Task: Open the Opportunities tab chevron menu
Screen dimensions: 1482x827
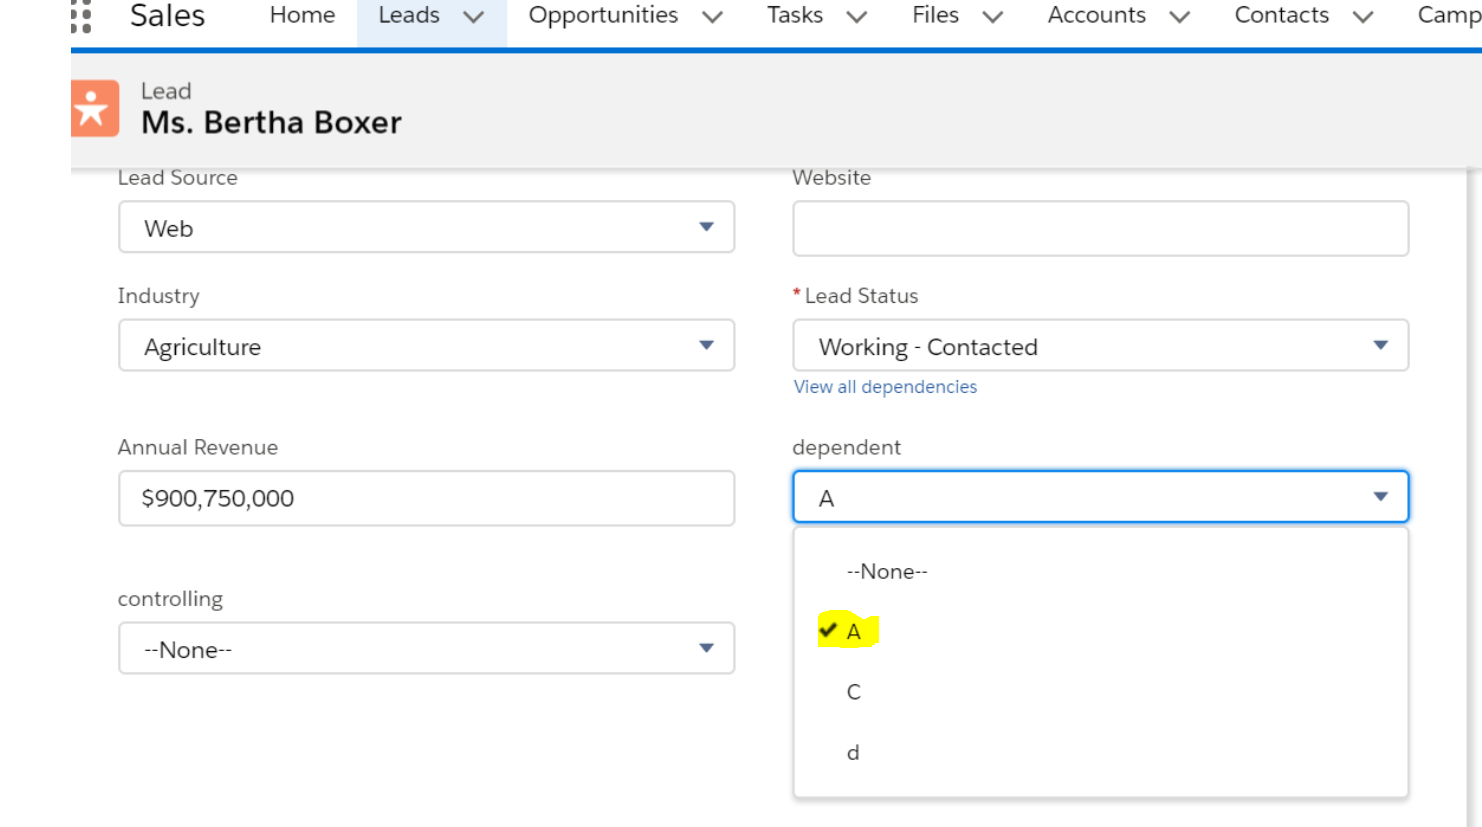Action: (x=712, y=17)
